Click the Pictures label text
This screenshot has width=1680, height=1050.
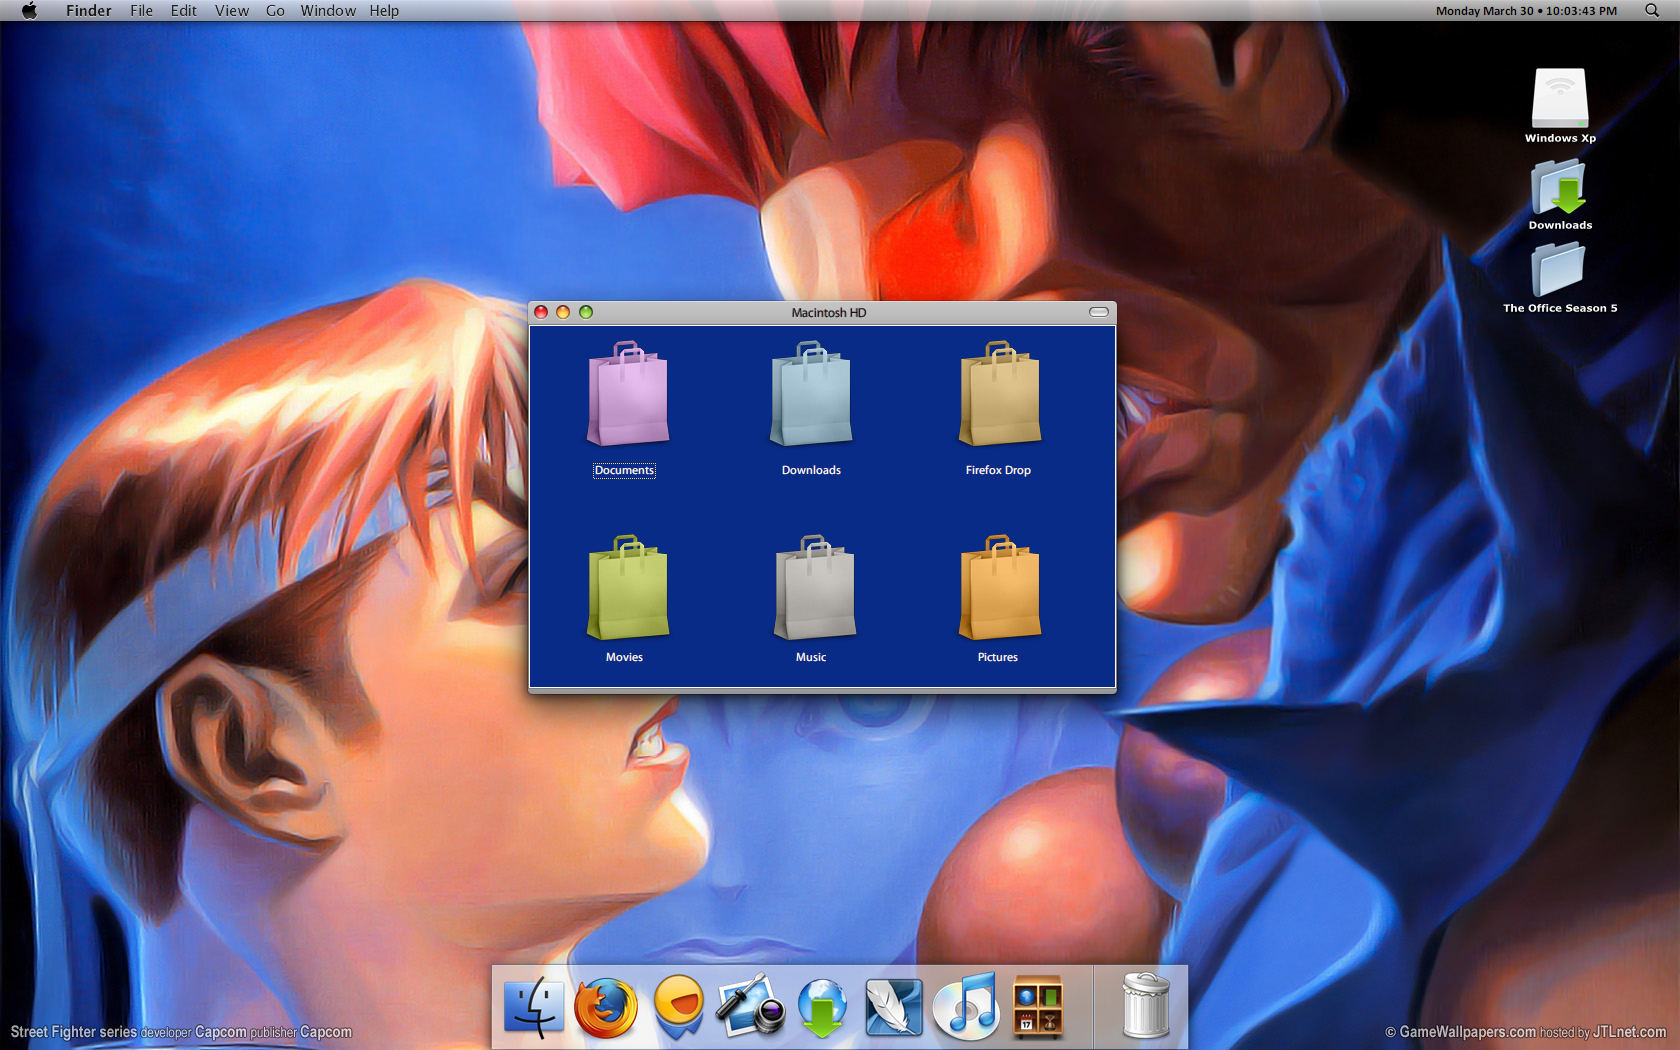click(x=998, y=657)
